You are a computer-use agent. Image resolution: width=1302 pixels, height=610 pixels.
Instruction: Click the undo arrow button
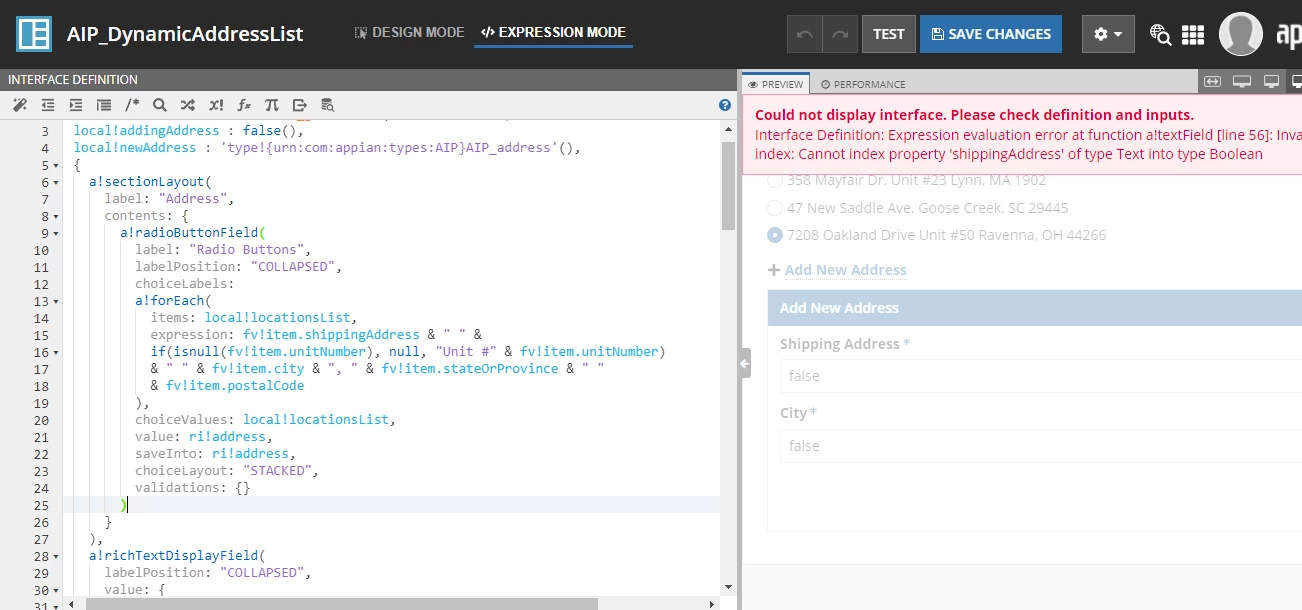pos(804,34)
